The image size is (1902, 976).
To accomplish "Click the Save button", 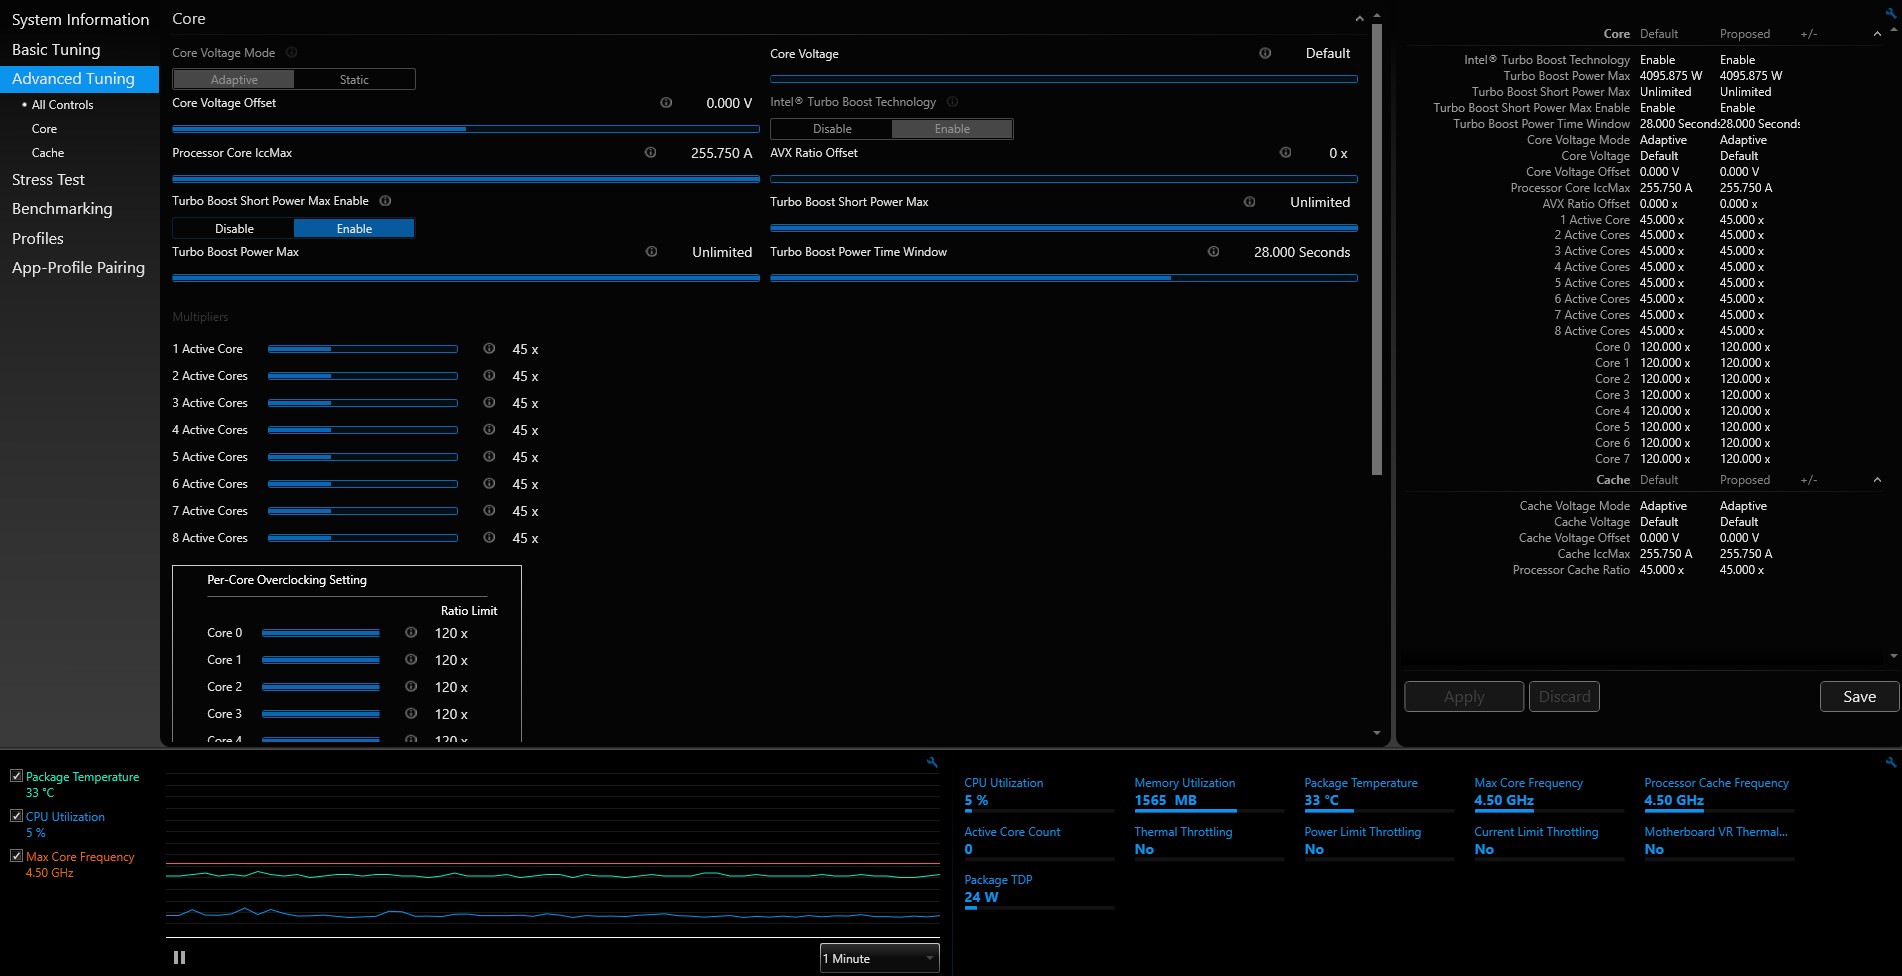I will [1859, 697].
